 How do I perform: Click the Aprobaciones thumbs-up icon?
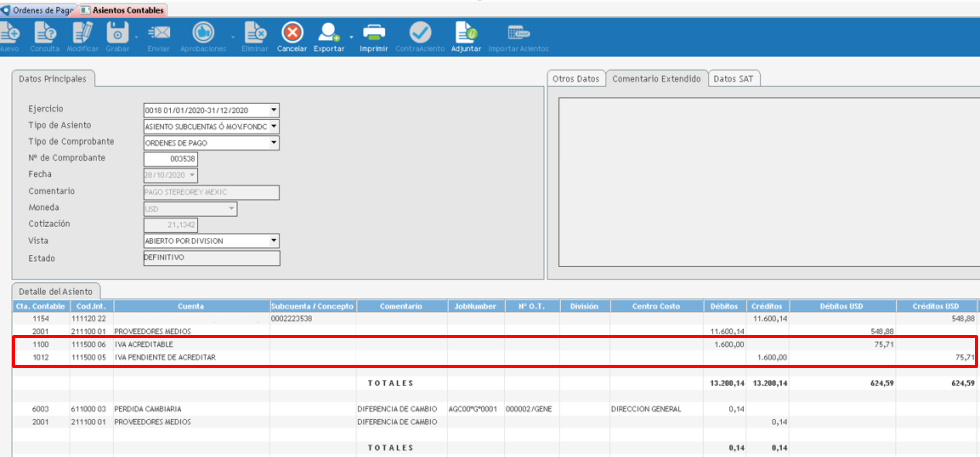coord(203,33)
